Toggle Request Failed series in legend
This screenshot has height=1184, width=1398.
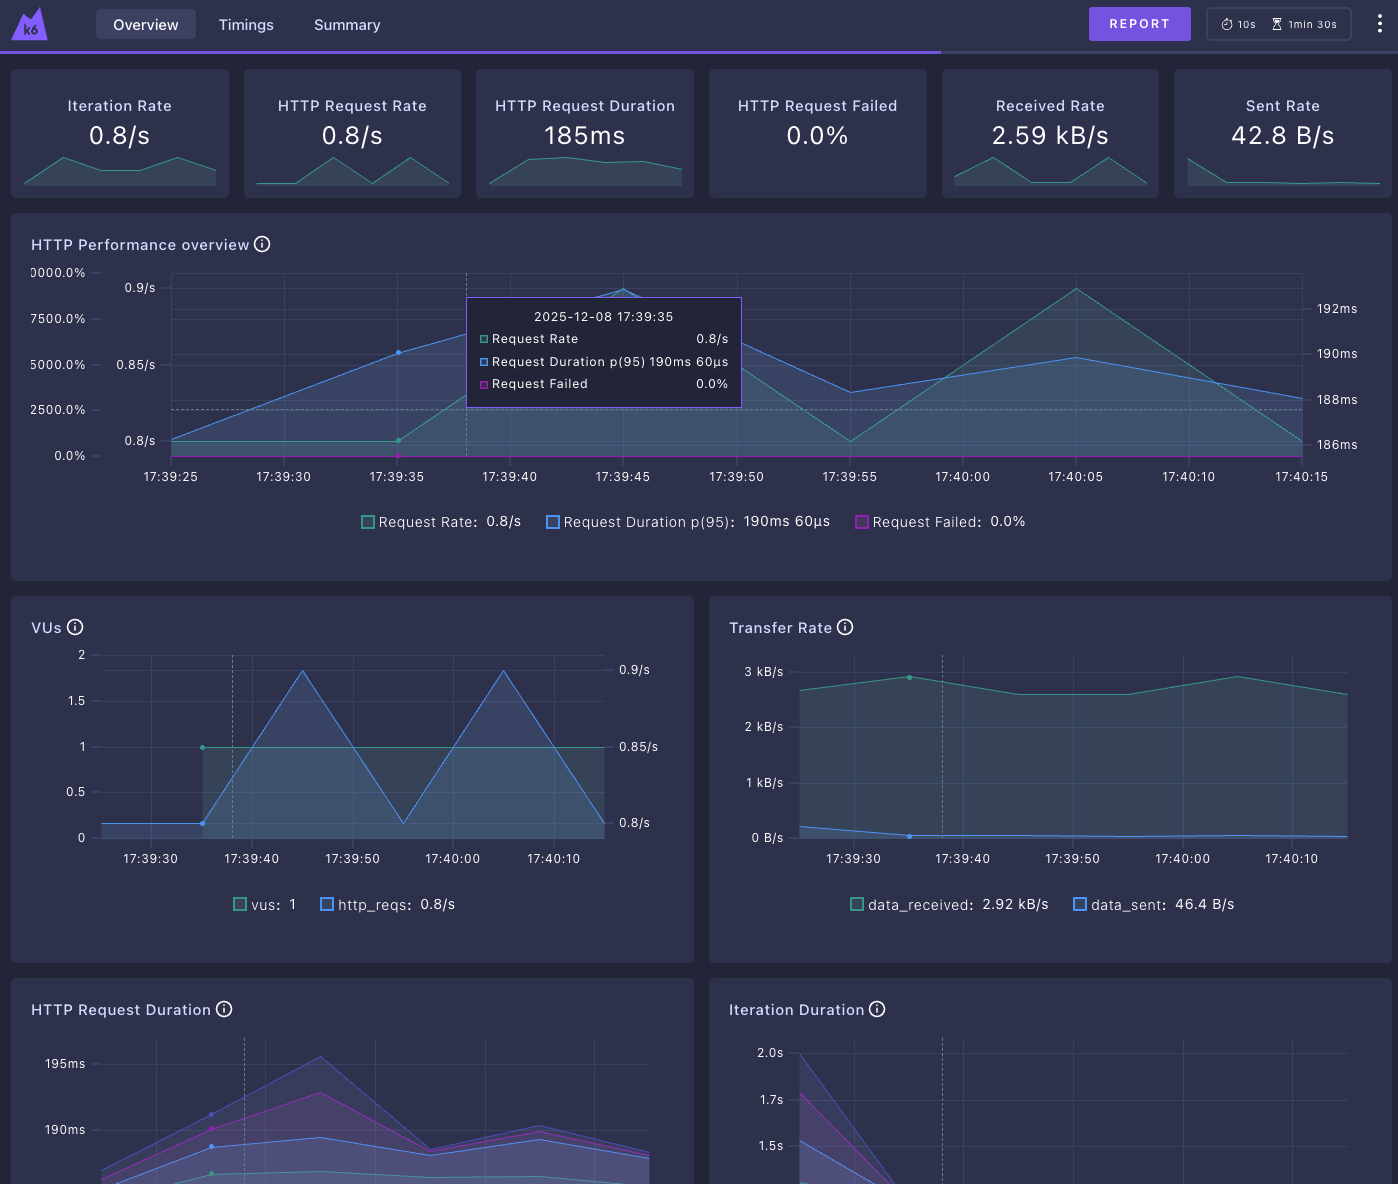click(940, 522)
